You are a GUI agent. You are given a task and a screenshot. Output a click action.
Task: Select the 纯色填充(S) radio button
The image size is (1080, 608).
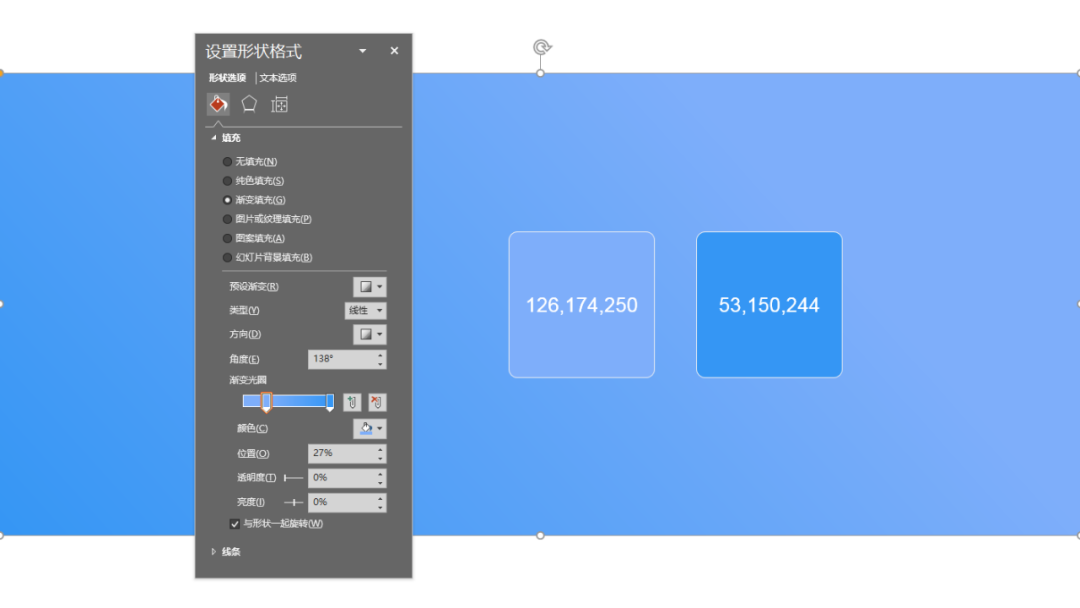click(x=227, y=181)
